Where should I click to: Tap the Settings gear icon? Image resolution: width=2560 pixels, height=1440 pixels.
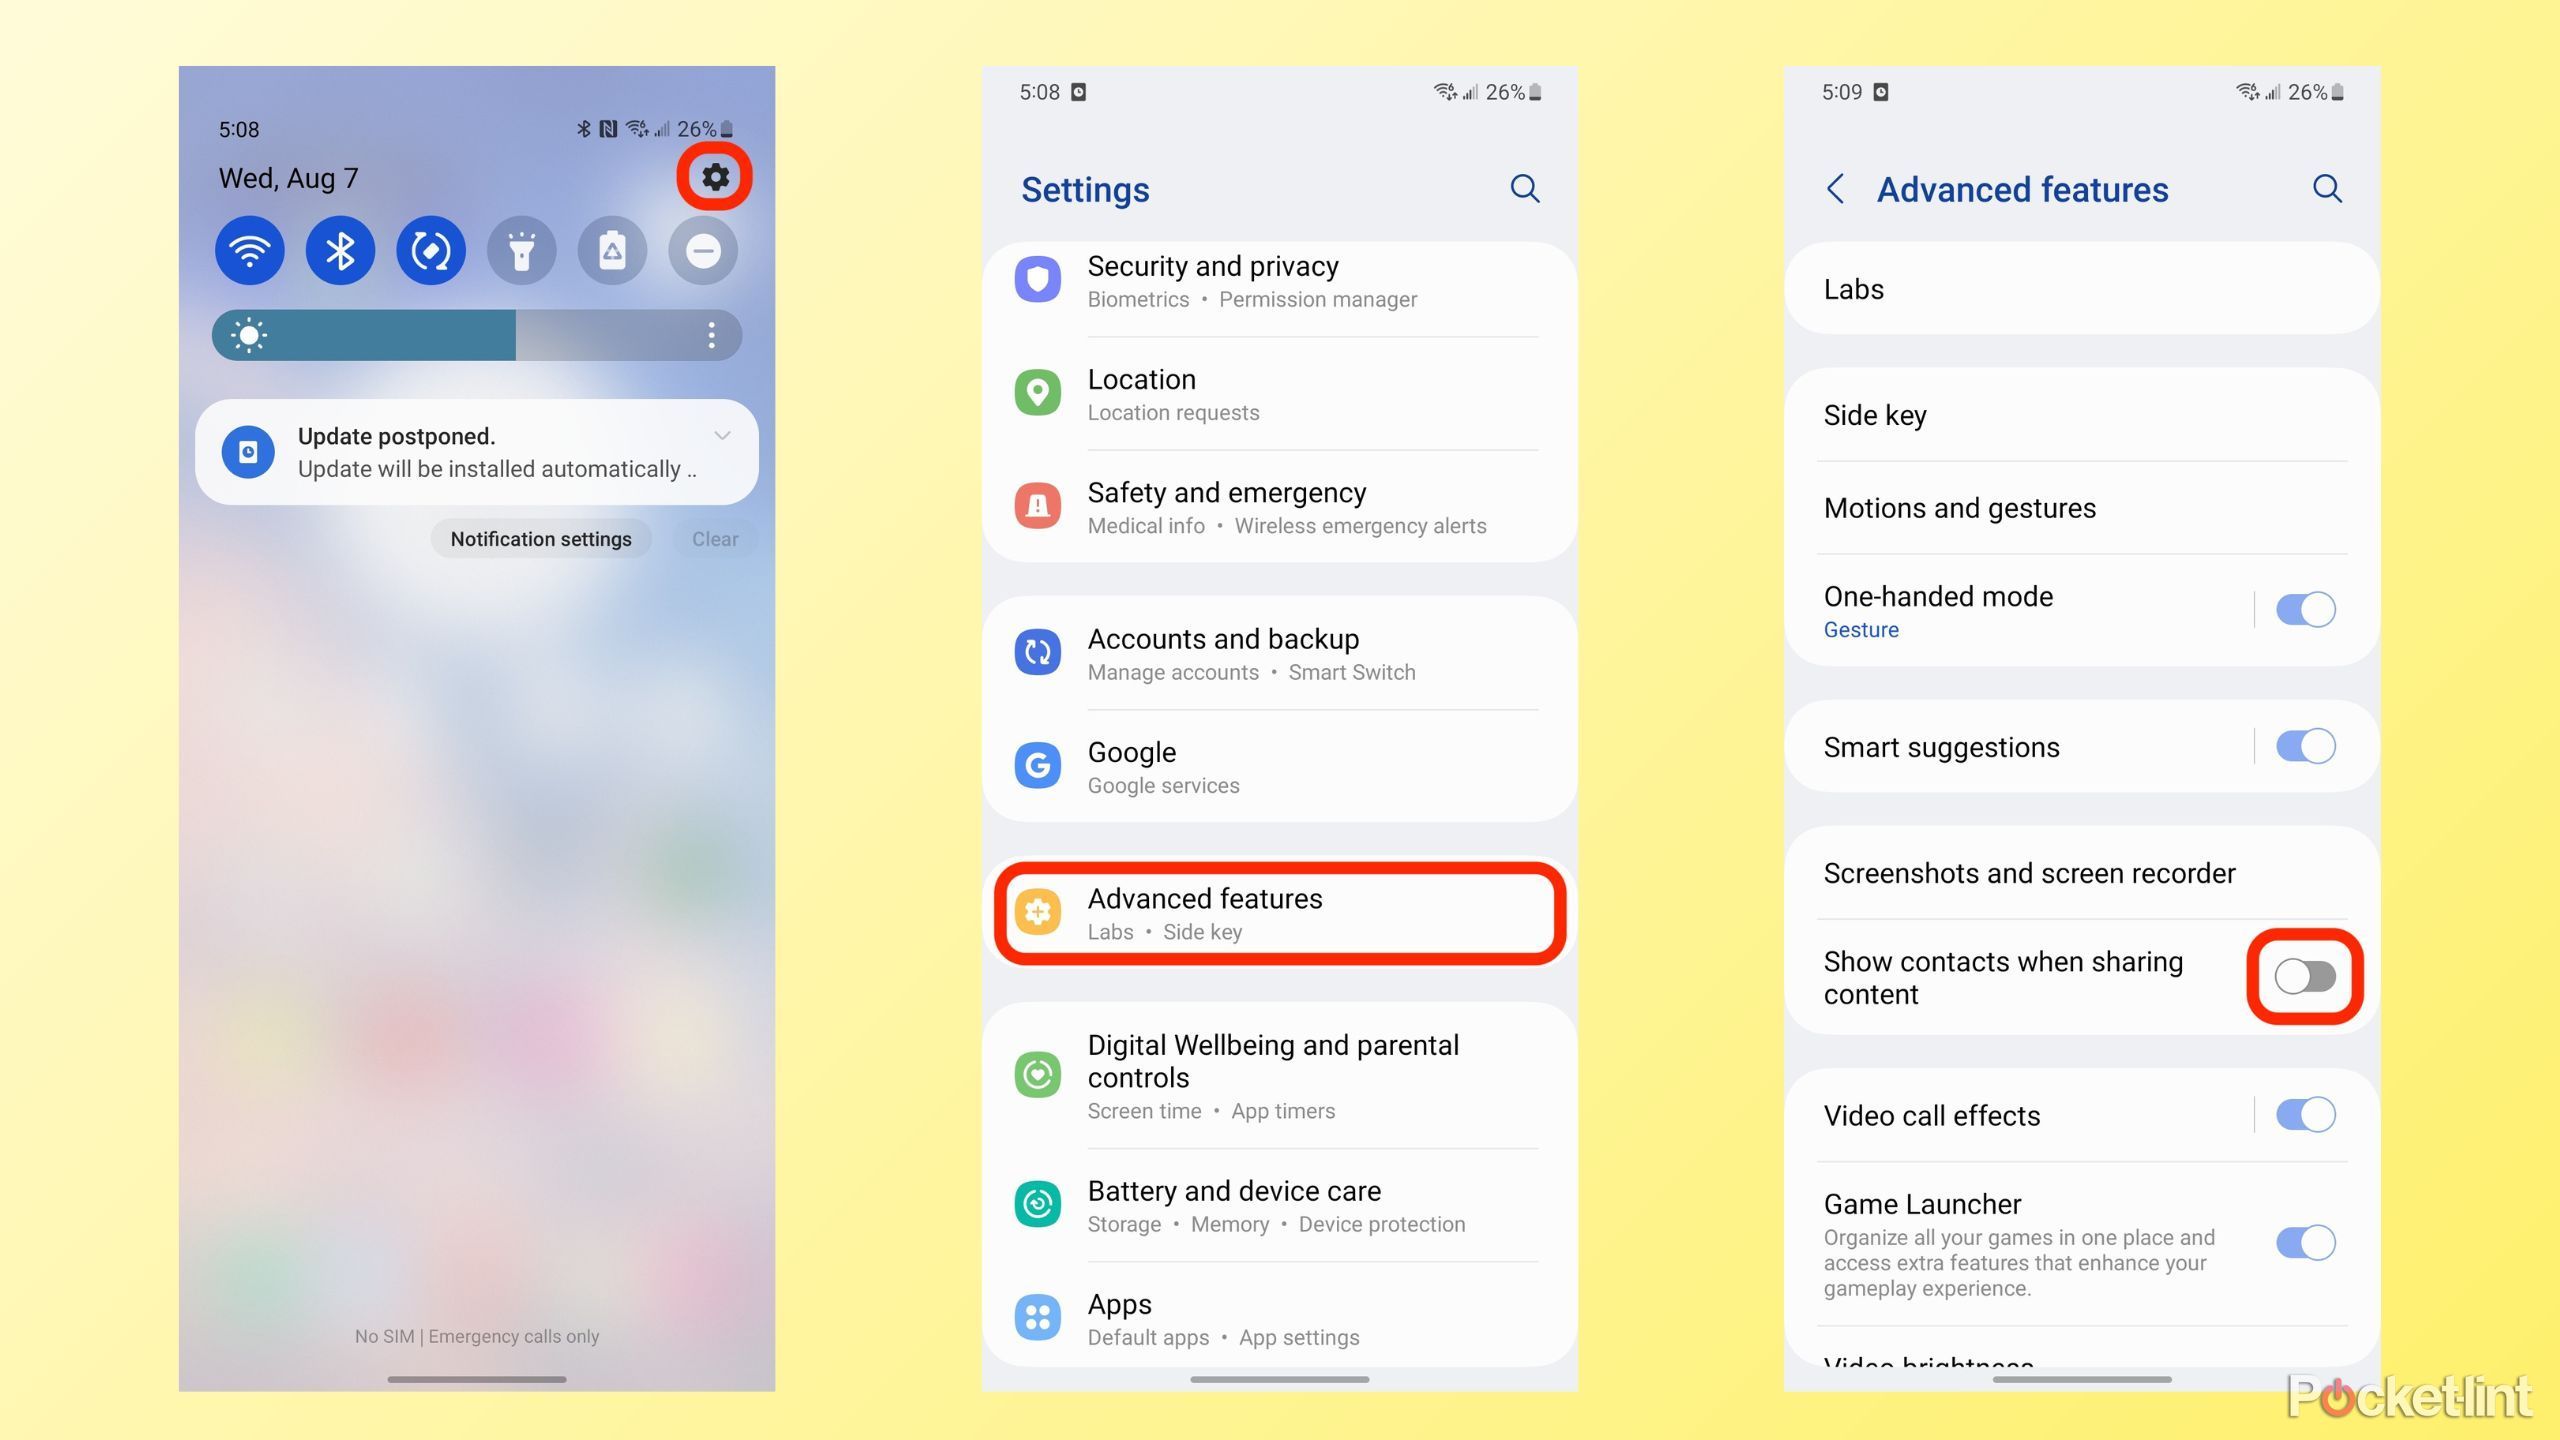pyautogui.click(x=716, y=176)
